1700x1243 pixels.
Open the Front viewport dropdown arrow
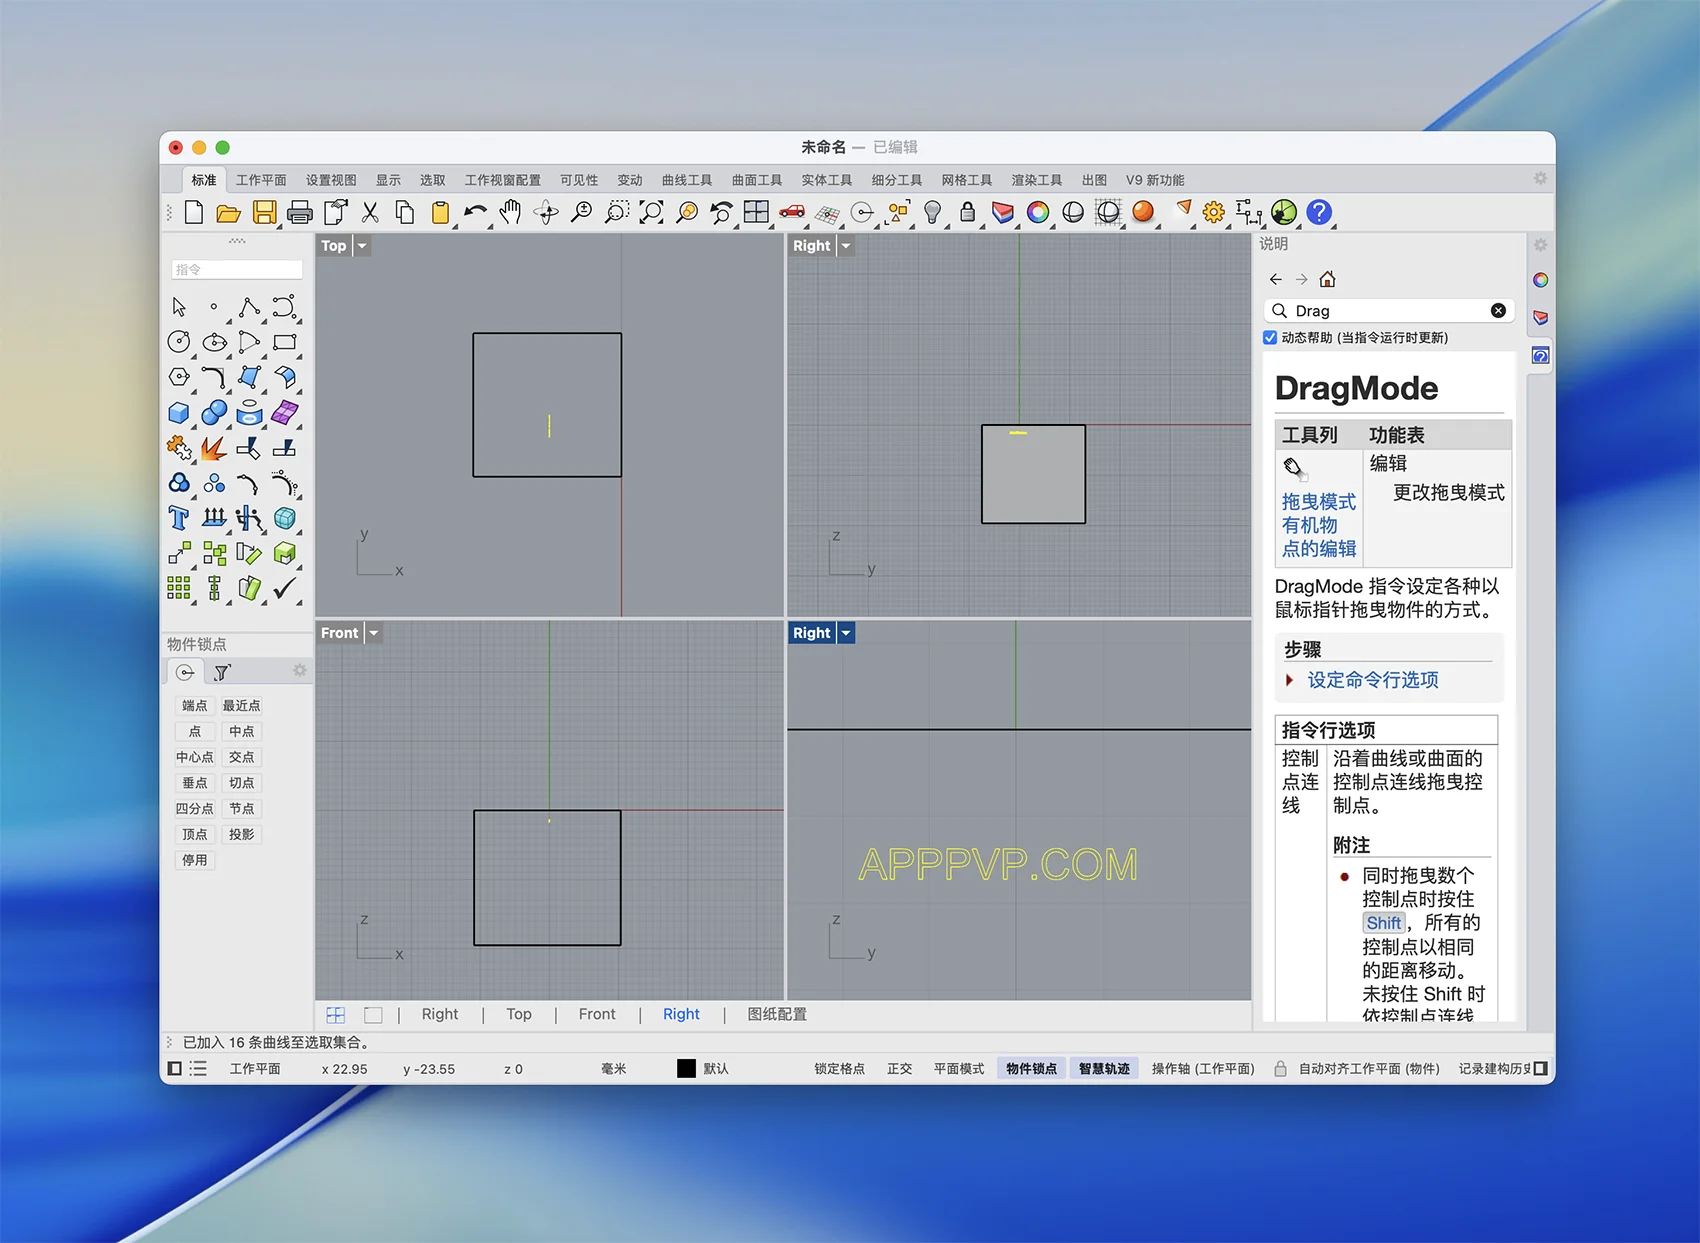(x=373, y=633)
